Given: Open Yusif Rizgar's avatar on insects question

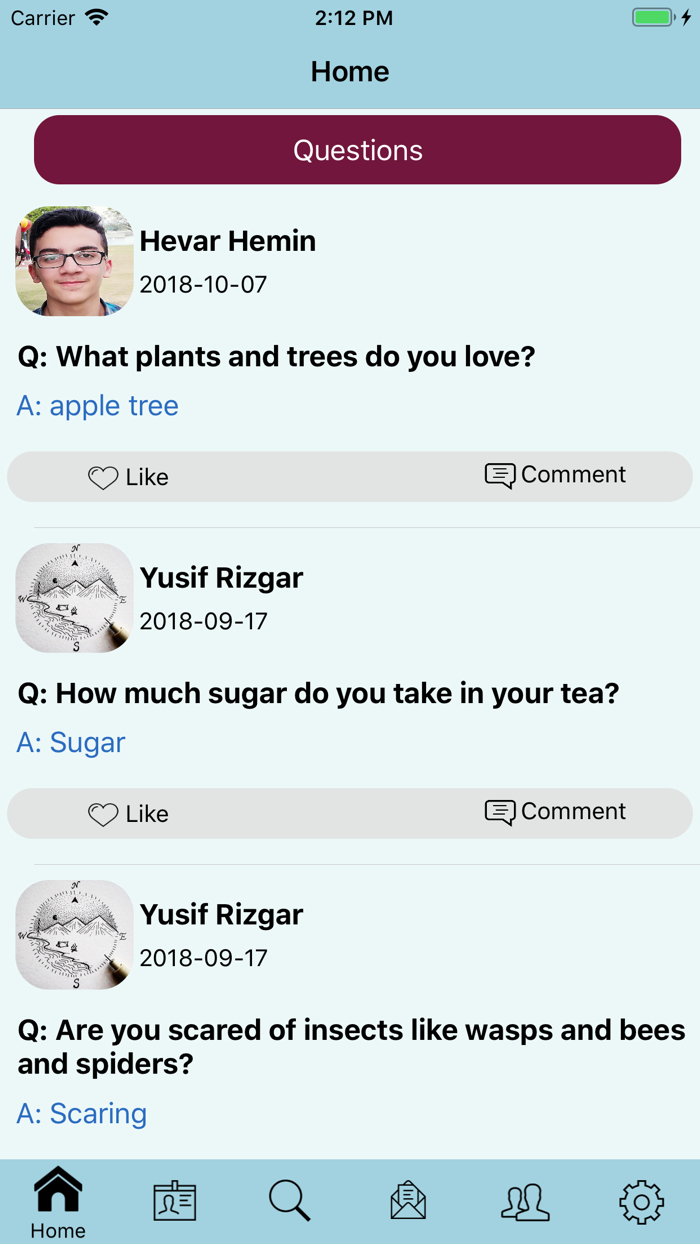Looking at the screenshot, I should [75, 935].
